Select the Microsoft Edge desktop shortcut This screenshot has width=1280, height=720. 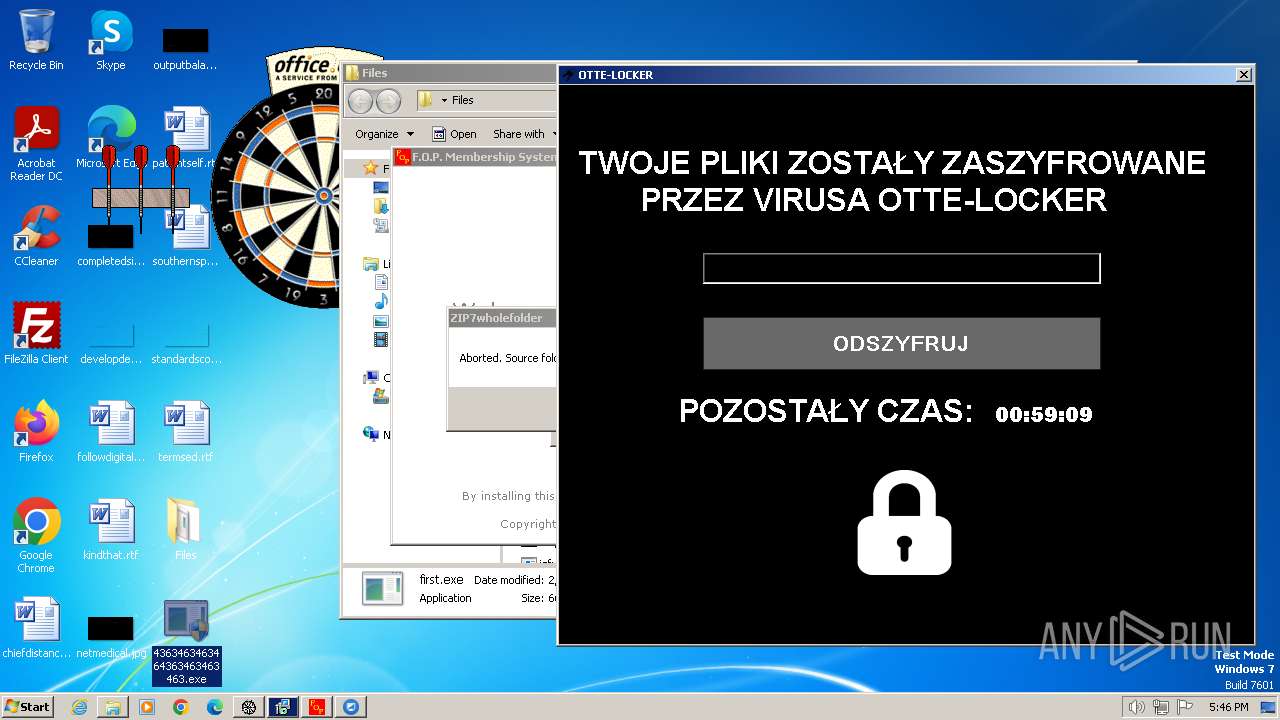(x=110, y=138)
